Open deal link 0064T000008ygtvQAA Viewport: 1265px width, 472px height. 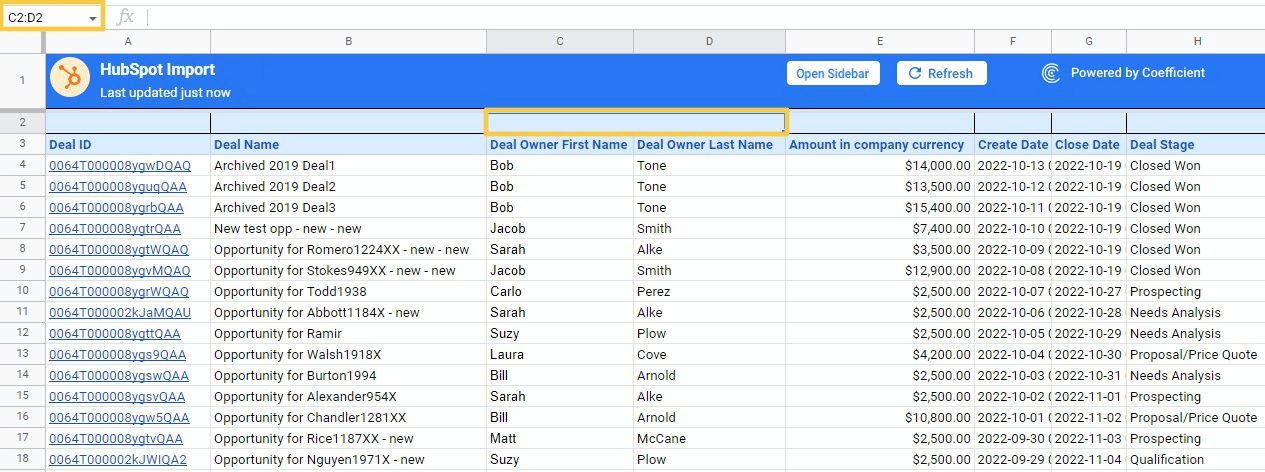(115, 439)
